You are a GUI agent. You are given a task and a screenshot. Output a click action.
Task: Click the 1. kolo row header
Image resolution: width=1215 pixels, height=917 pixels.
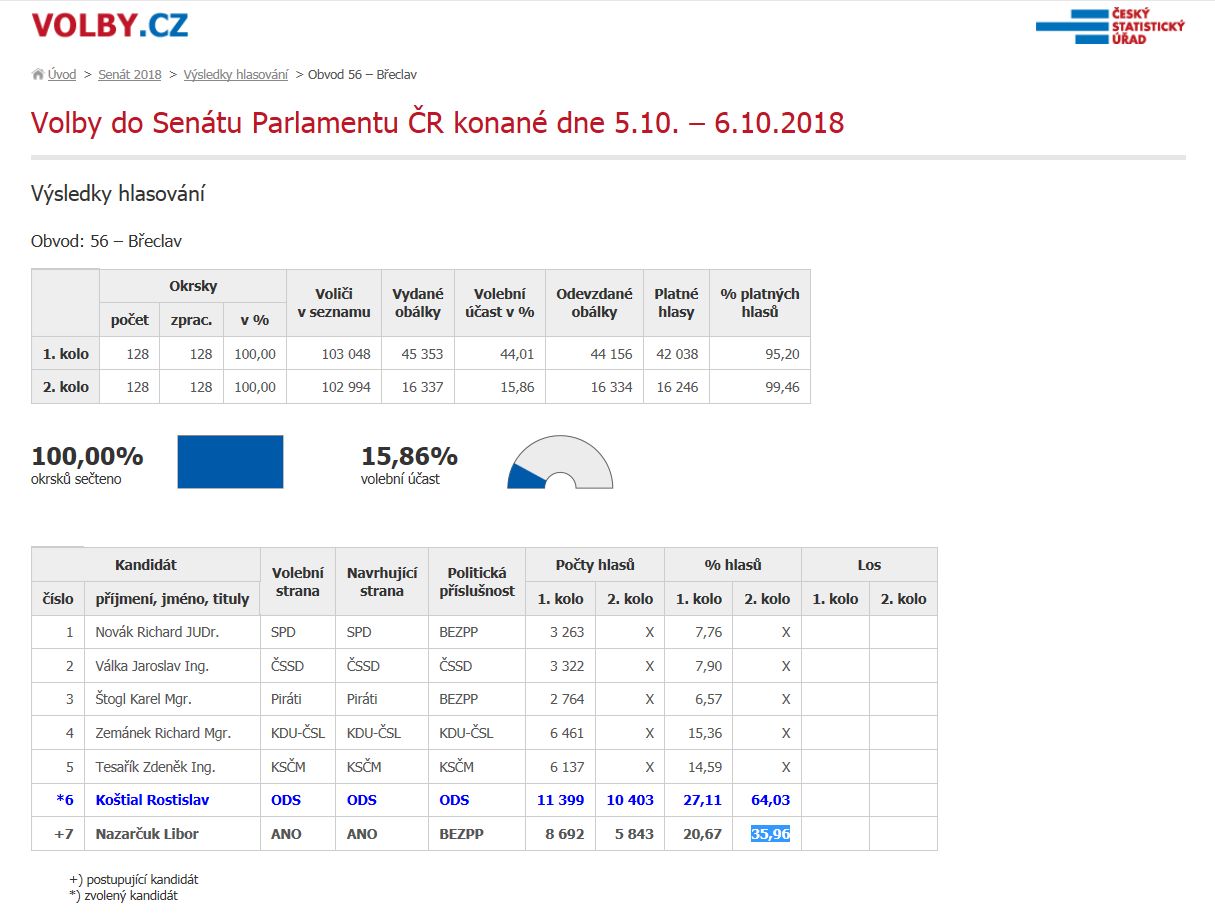coord(65,354)
